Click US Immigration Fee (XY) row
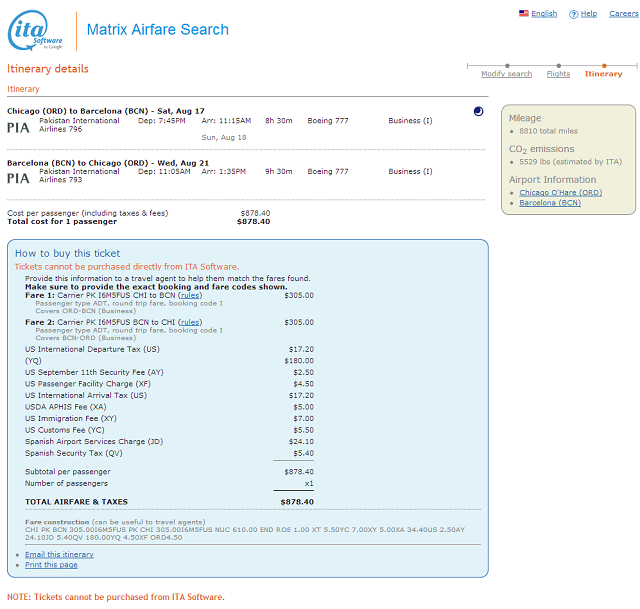This screenshot has width=640, height=609. tap(169, 418)
